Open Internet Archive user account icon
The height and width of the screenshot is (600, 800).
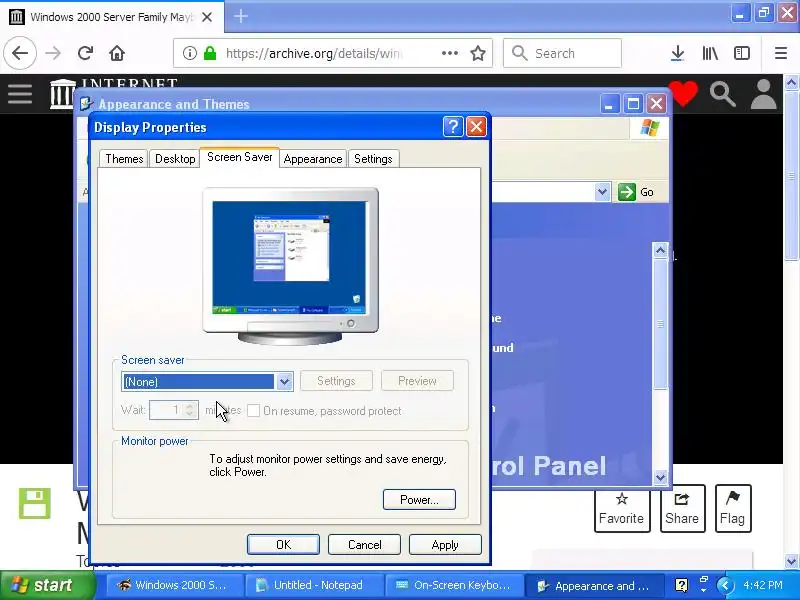tap(763, 94)
